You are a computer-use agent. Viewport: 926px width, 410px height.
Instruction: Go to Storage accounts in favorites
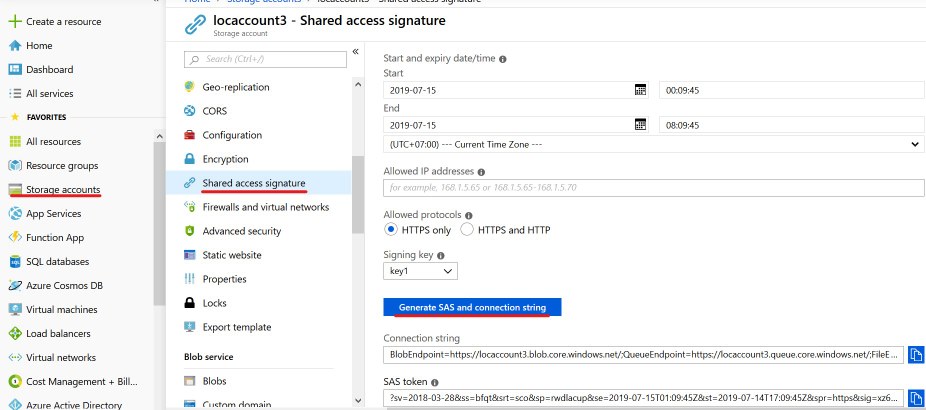point(63,190)
